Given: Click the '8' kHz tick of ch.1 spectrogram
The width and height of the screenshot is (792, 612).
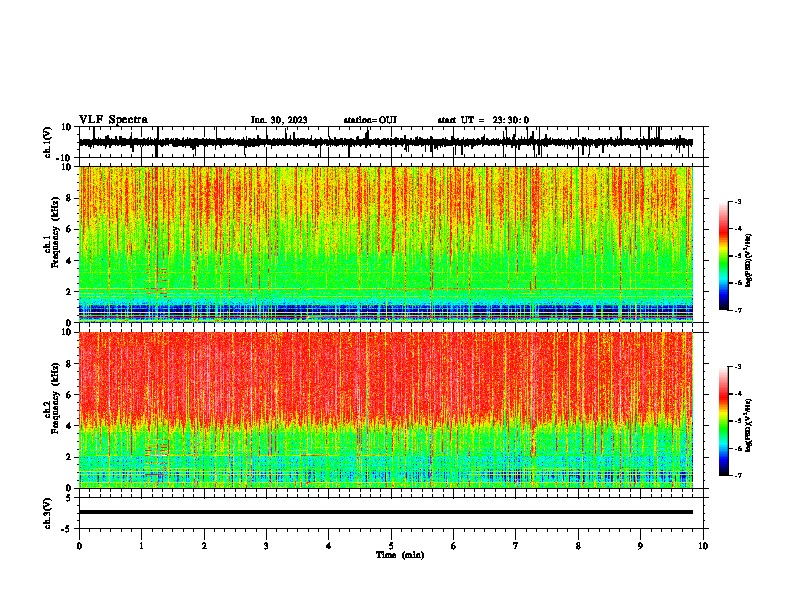Looking at the screenshot, I should [x=69, y=198].
